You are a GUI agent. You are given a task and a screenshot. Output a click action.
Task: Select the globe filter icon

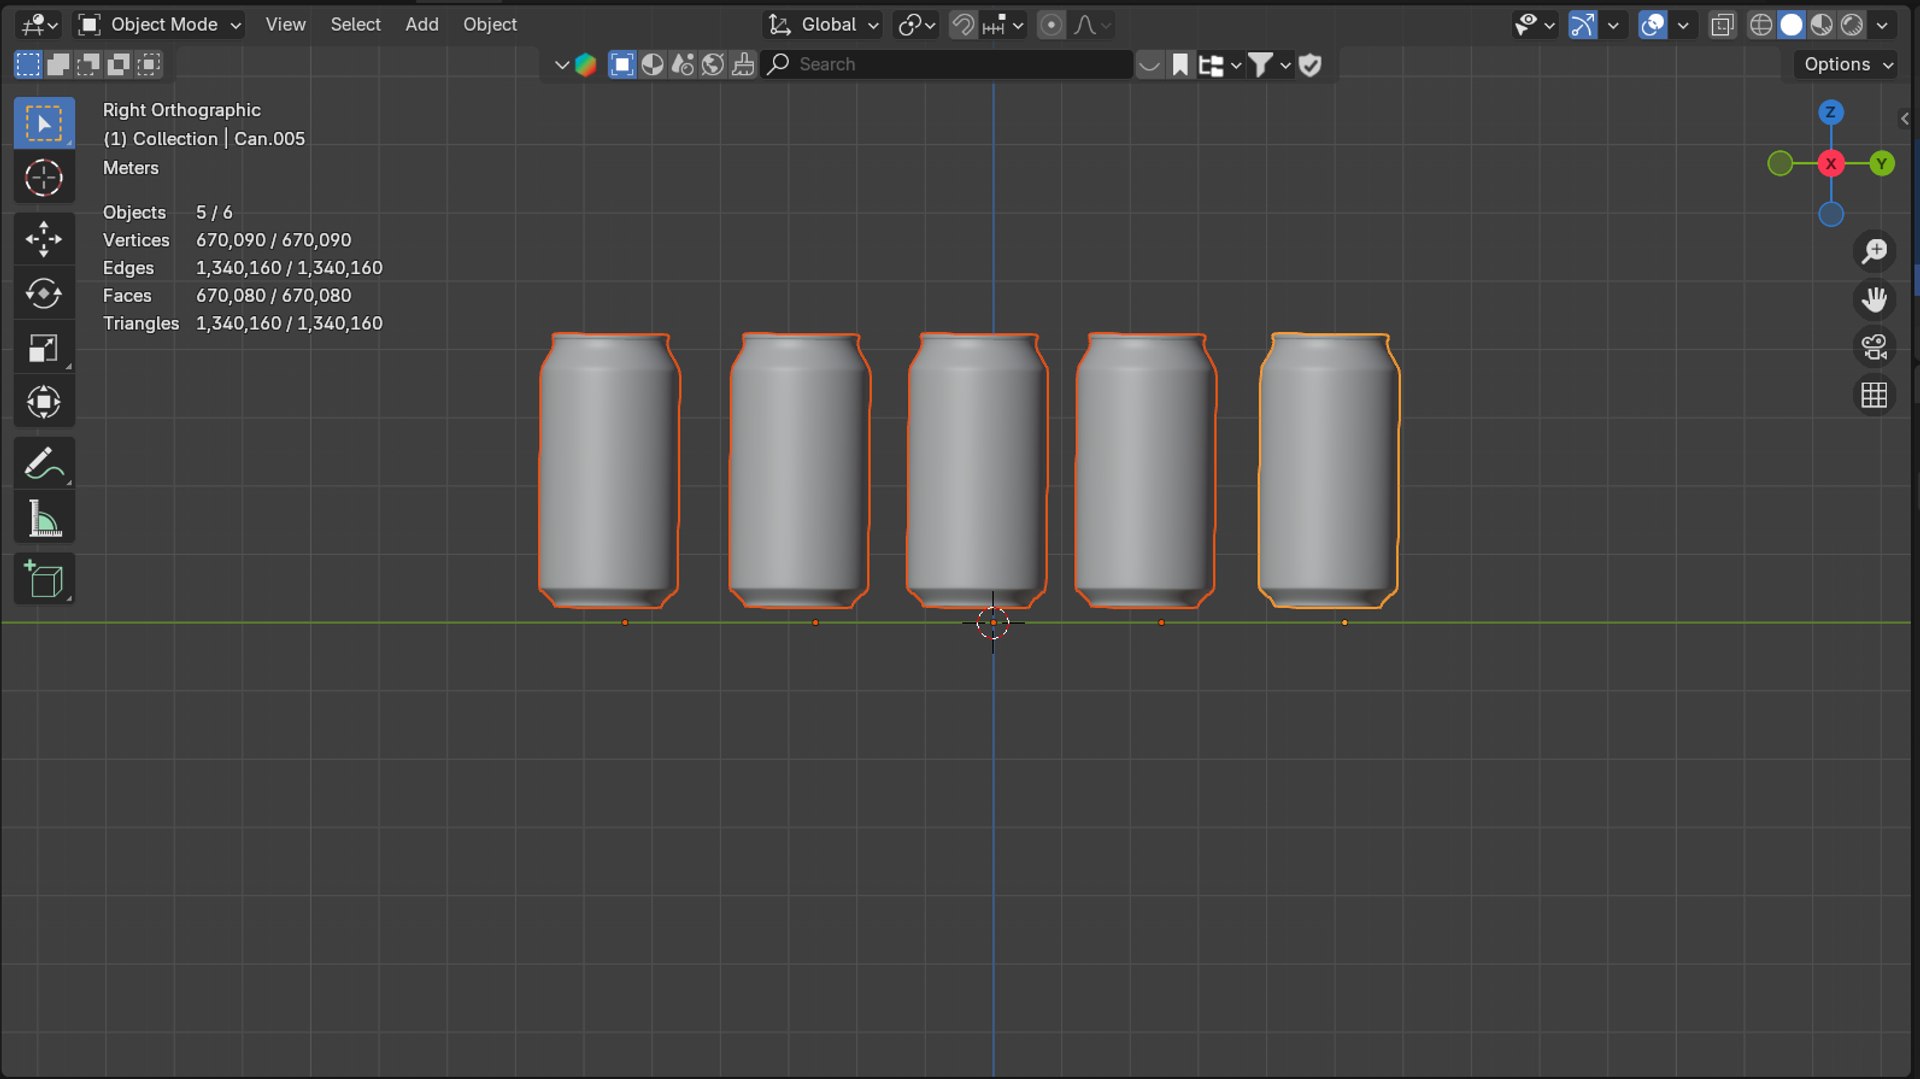click(713, 65)
